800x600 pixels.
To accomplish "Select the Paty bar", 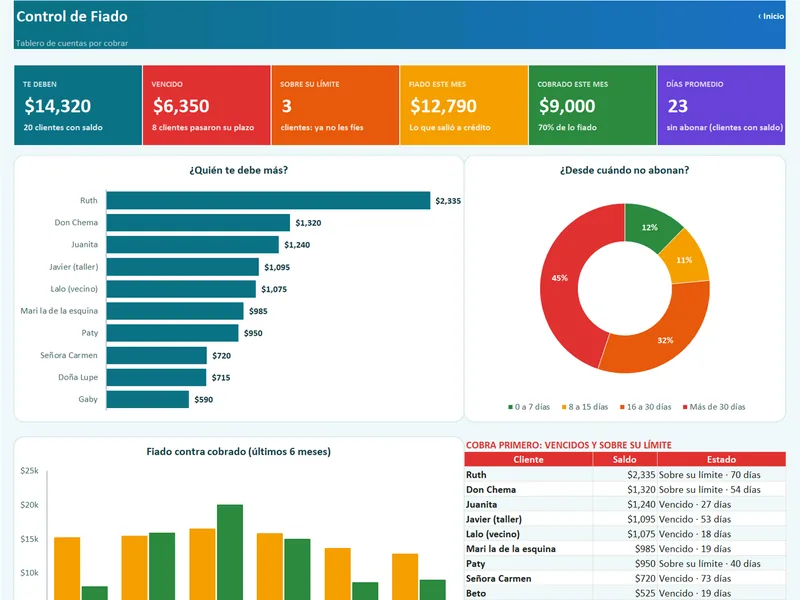I will pos(172,333).
